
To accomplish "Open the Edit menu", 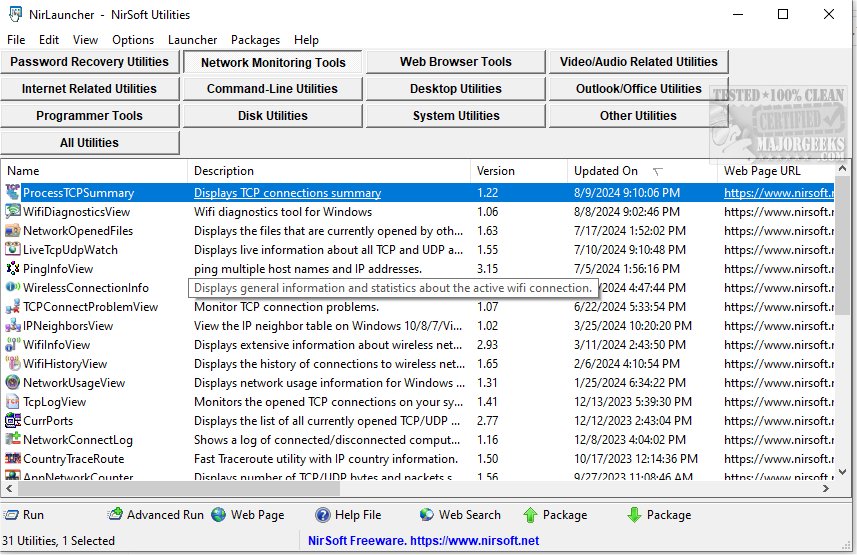I will 49,40.
